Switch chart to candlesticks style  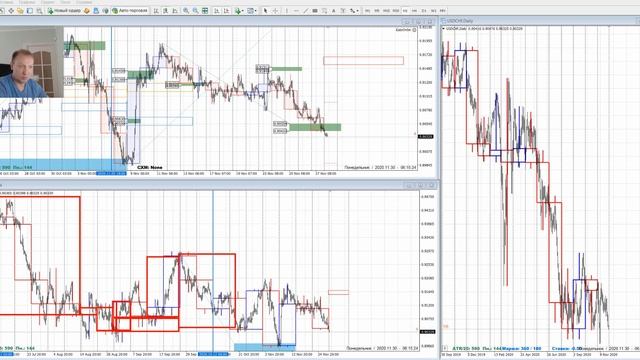click(165, 11)
